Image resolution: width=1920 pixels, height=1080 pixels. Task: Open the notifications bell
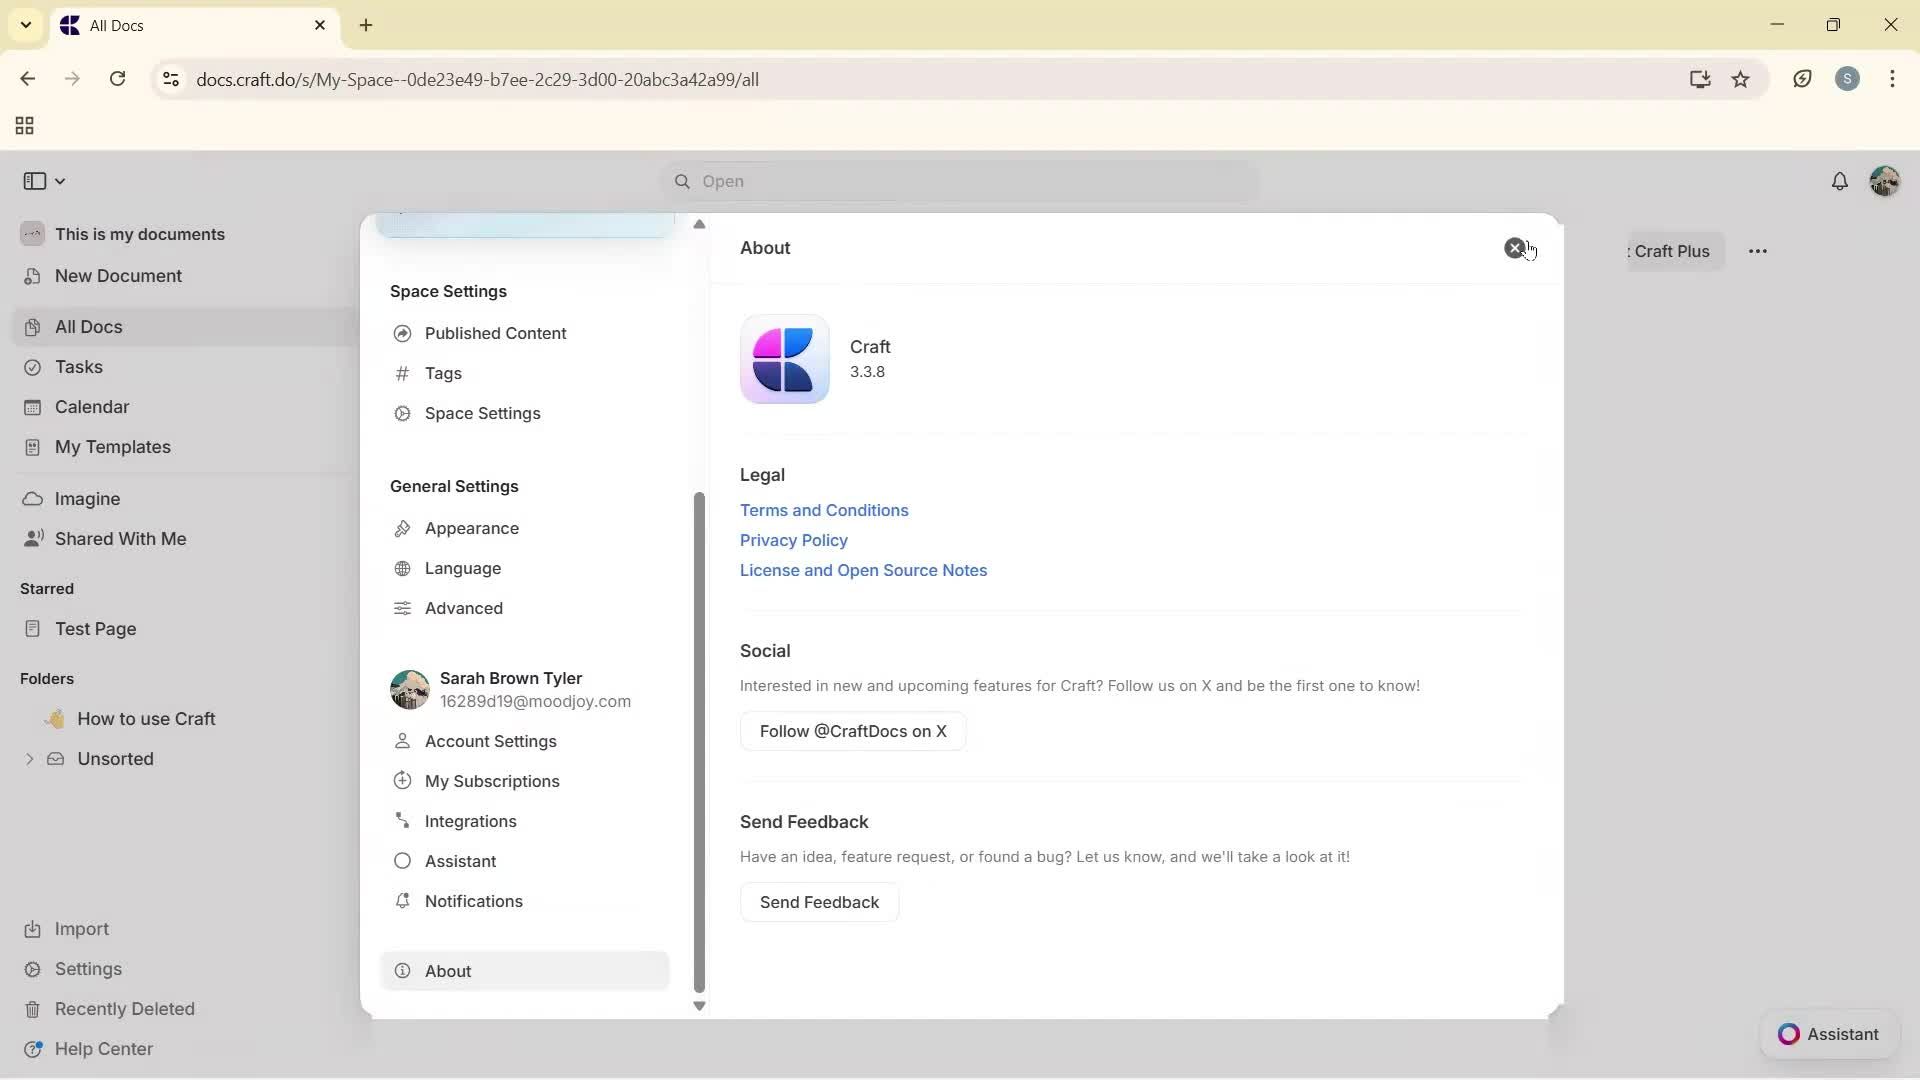pyautogui.click(x=1841, y=181)
